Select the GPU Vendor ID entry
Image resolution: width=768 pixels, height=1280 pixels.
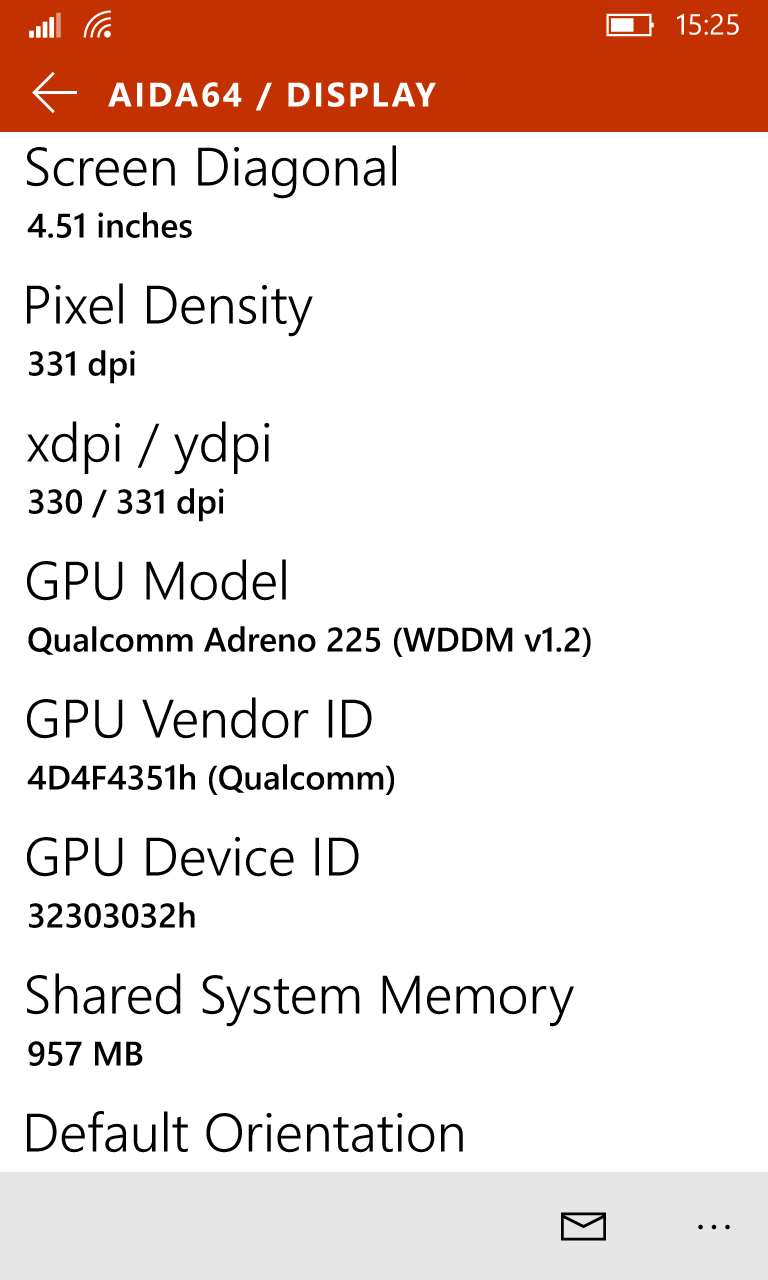click(x=384, y=747)
